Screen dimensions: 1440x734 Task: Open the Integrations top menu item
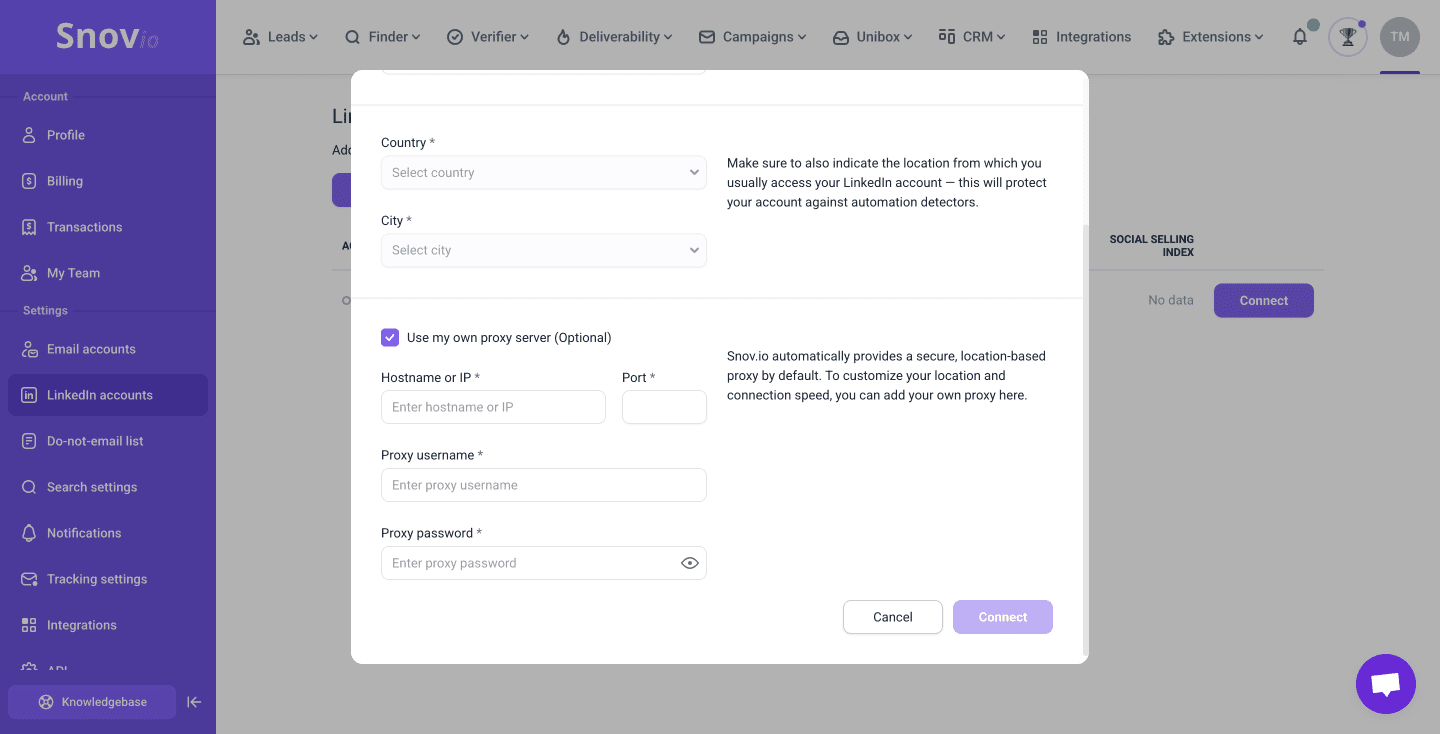tap(1081, 37)
